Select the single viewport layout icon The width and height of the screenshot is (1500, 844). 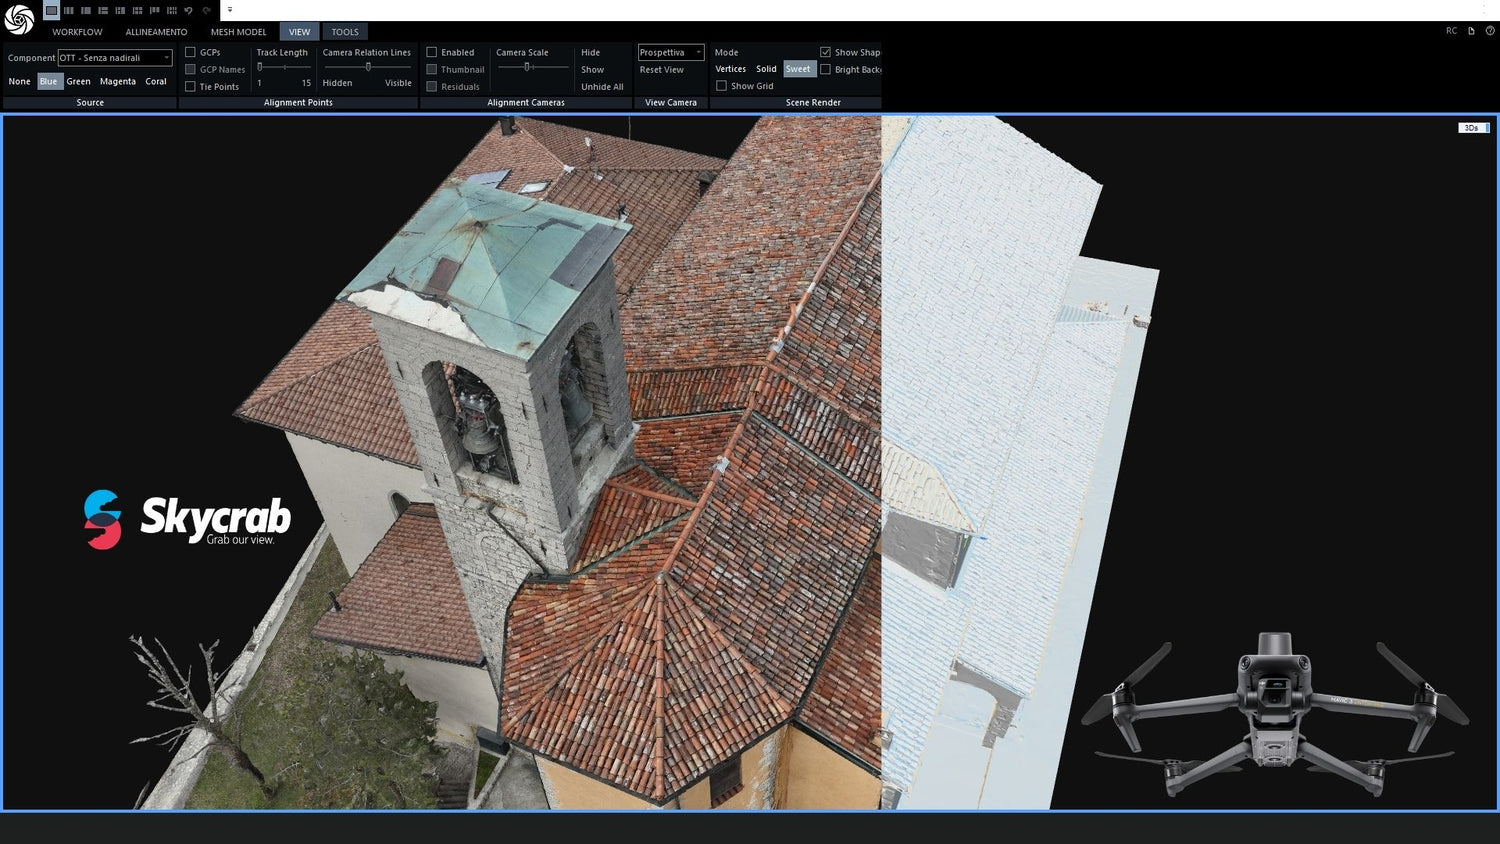pos(51,10)
